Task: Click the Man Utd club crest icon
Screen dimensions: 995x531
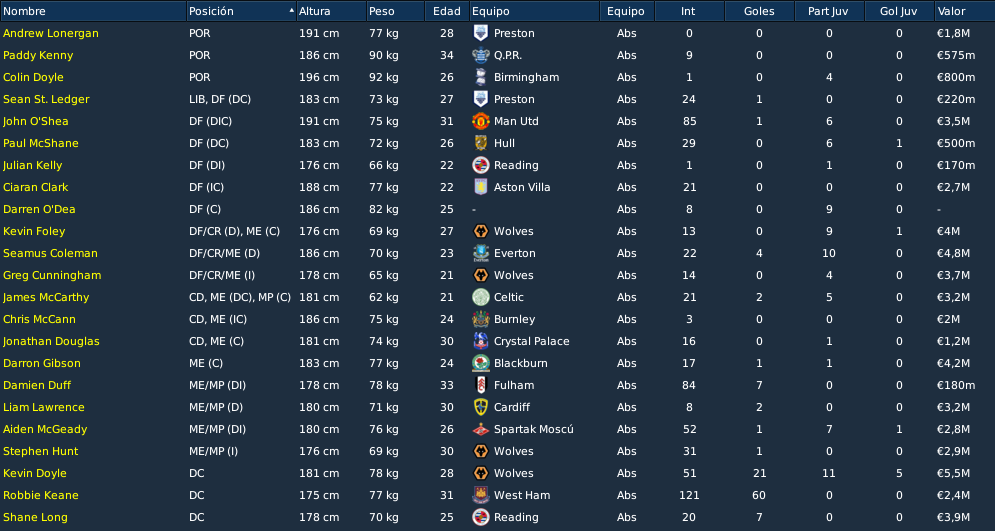Action: click(x=480, y=121)
